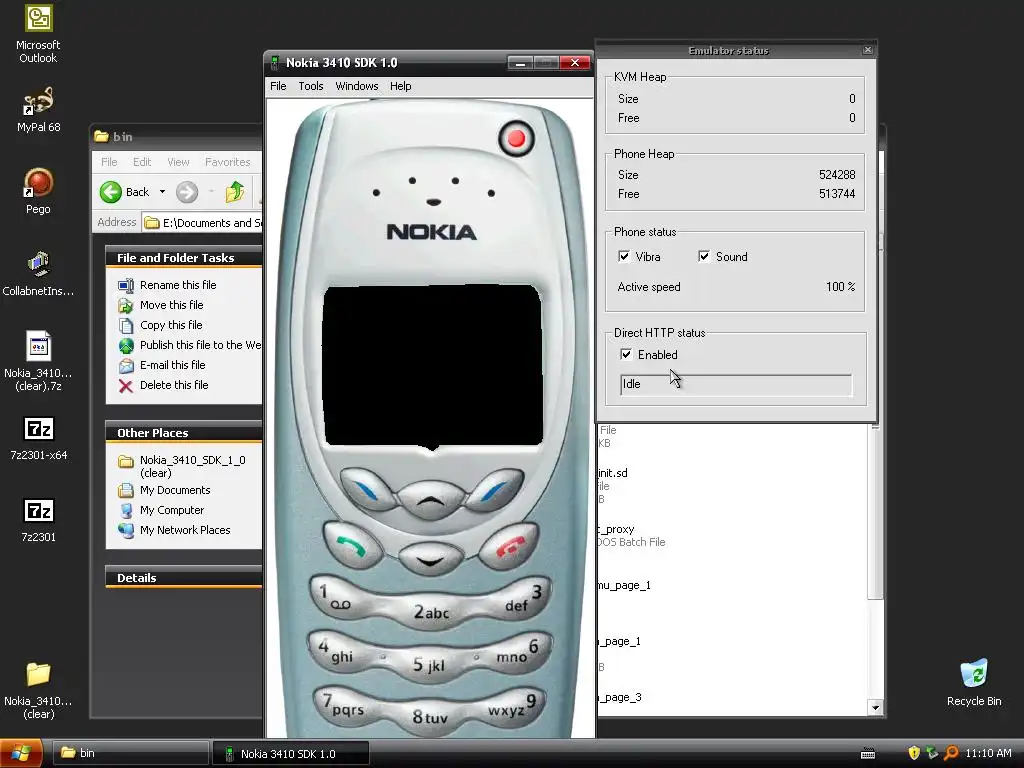Click address bar in bin window
Screen dimensions: 1024x768
point(202,223)
